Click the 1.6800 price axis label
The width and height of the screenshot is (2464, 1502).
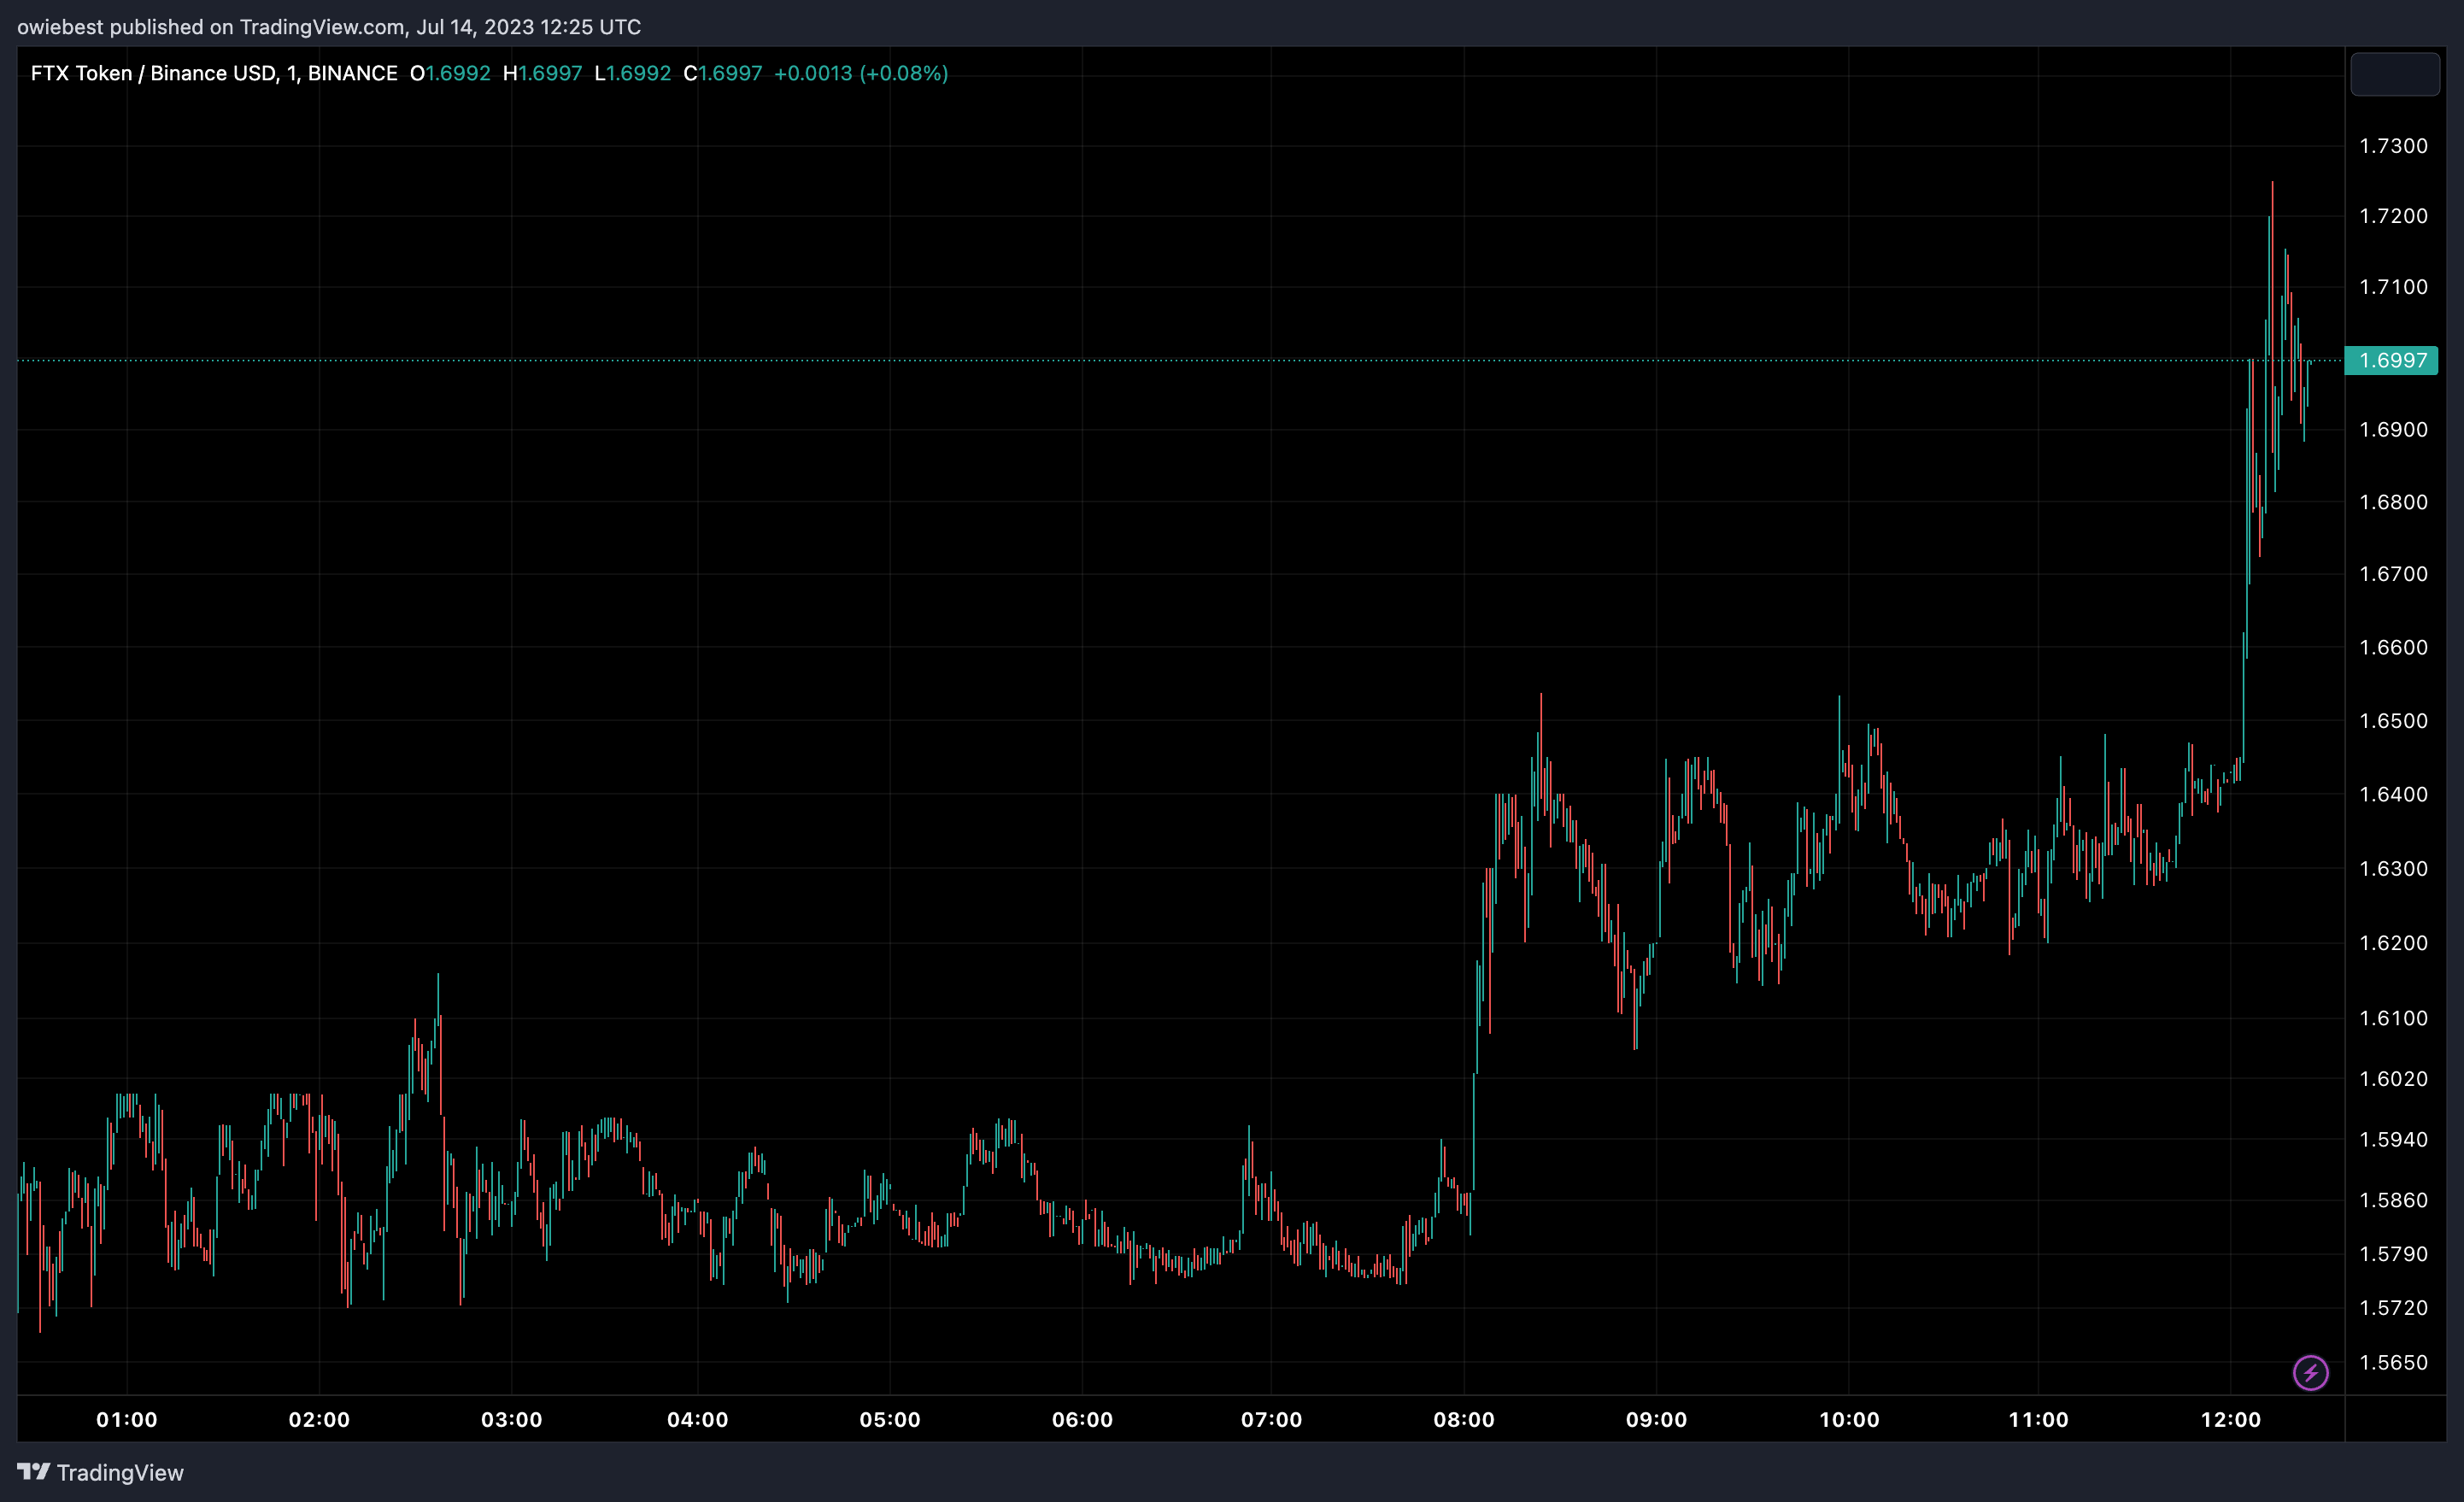pyautogui.click(x=2393, y=502)
